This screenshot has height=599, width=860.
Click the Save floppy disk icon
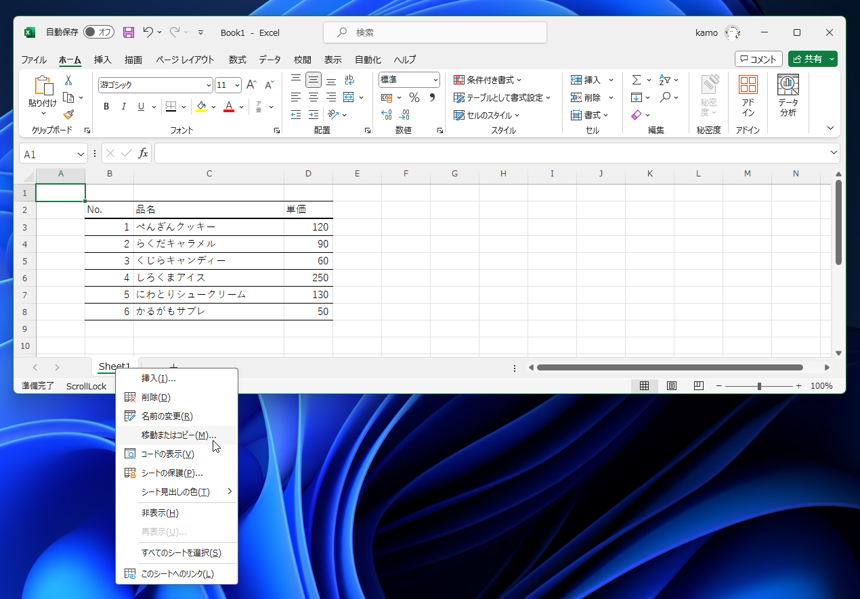(128, 32)
